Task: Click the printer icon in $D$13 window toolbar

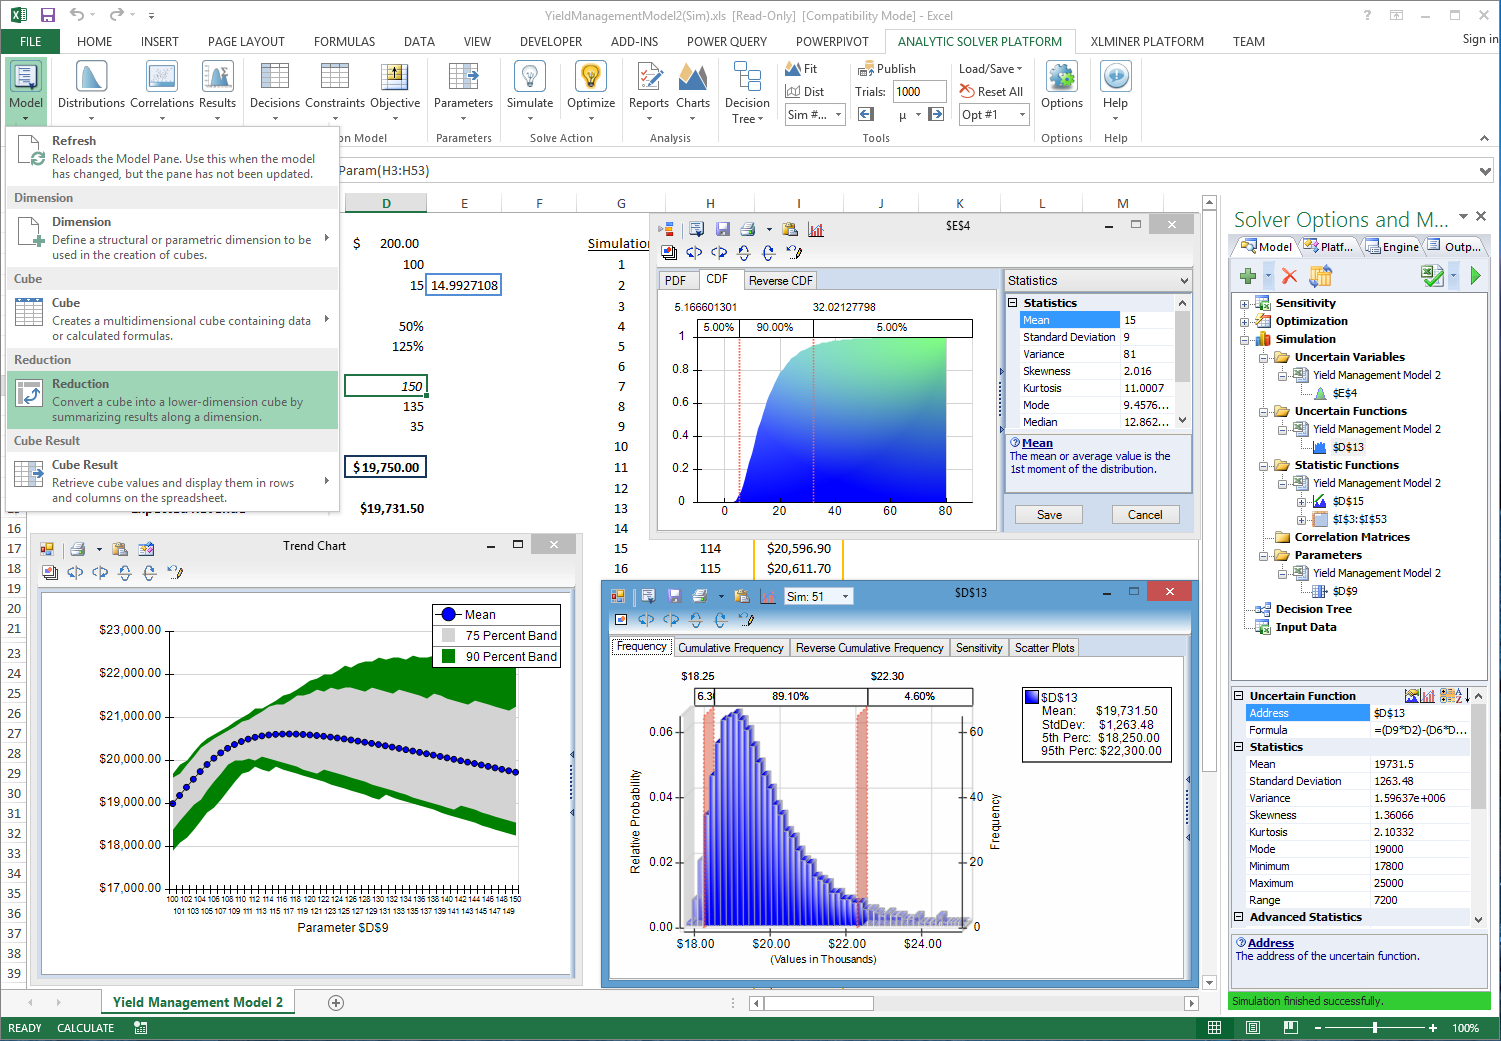Action: coord(699,597)
